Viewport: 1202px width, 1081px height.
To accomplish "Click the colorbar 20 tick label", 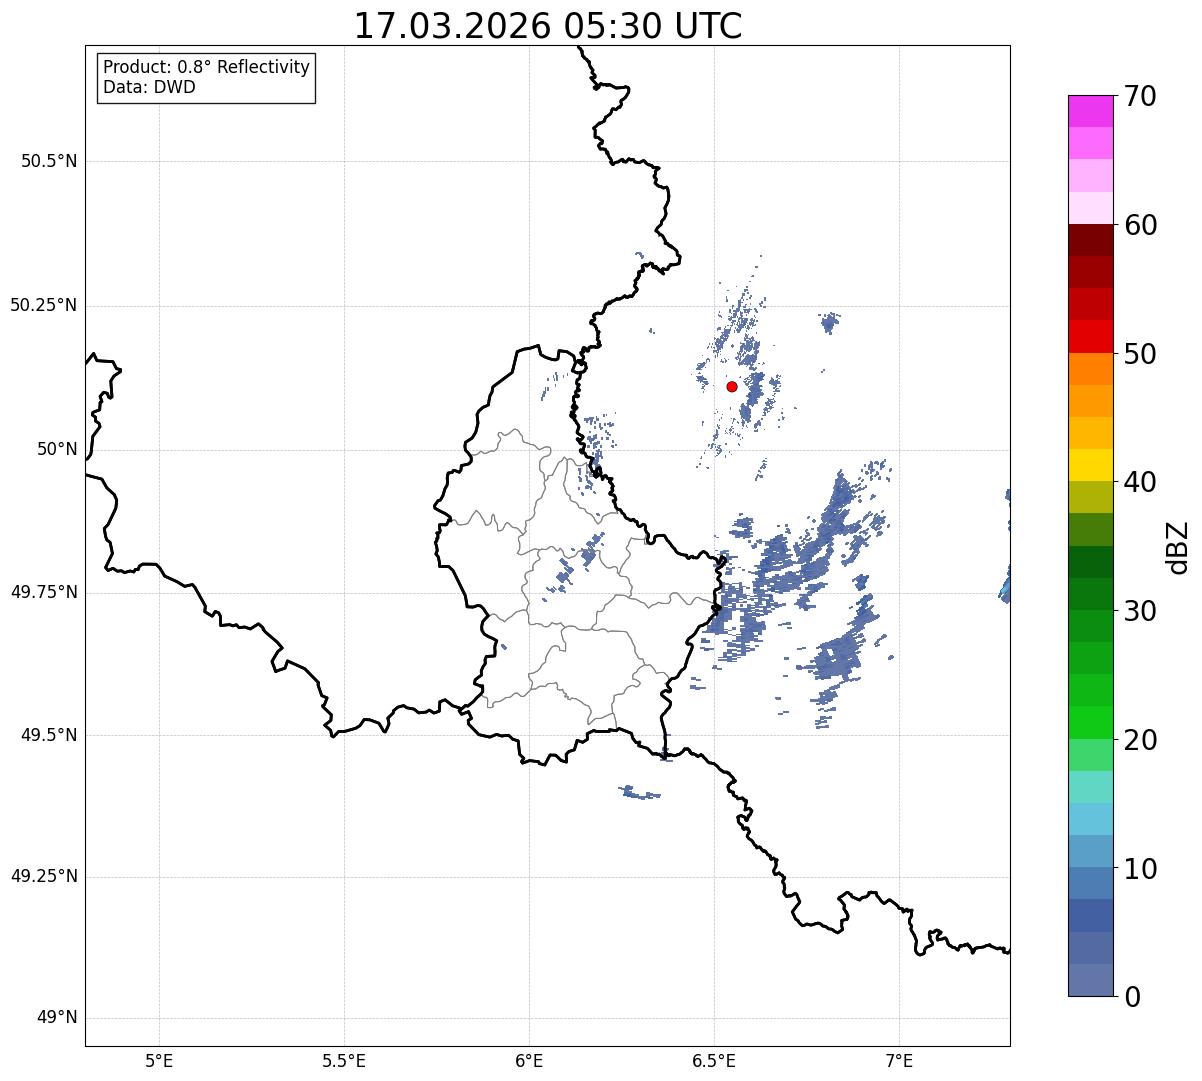I will tap(1140, 740).
